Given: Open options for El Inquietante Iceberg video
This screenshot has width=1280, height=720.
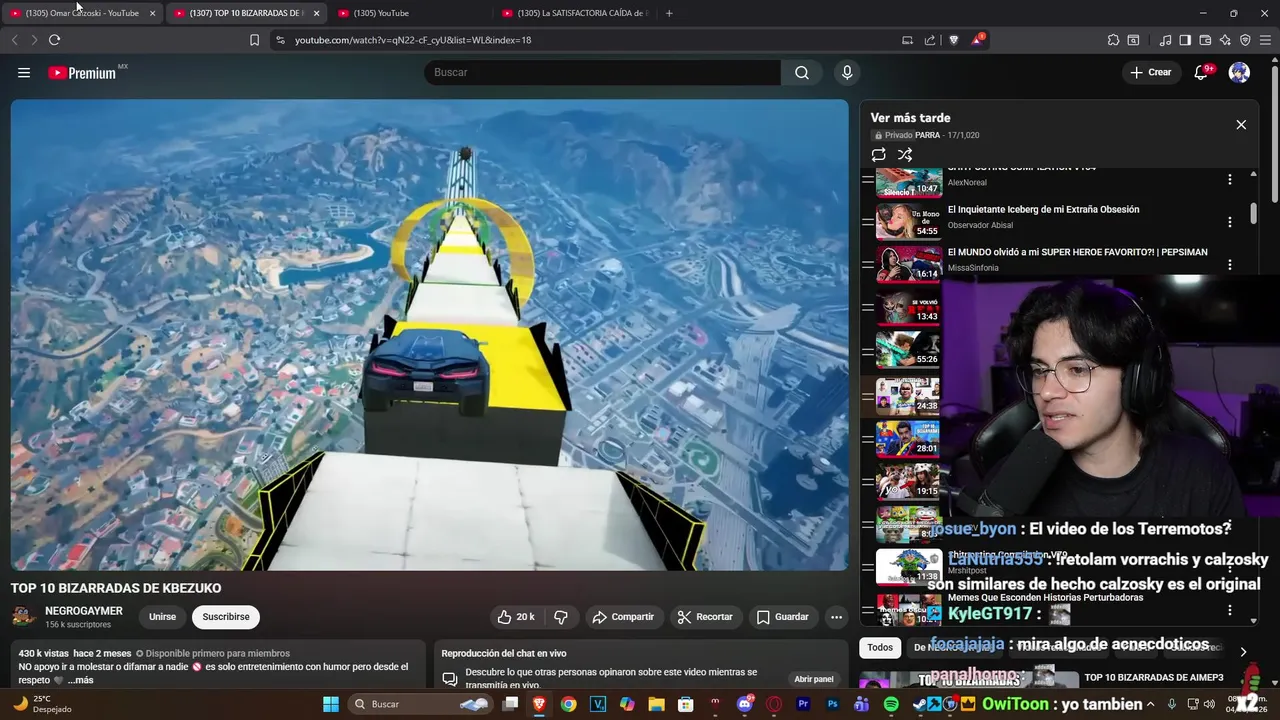Looking at the screenshot, I should coord(1230,222).
